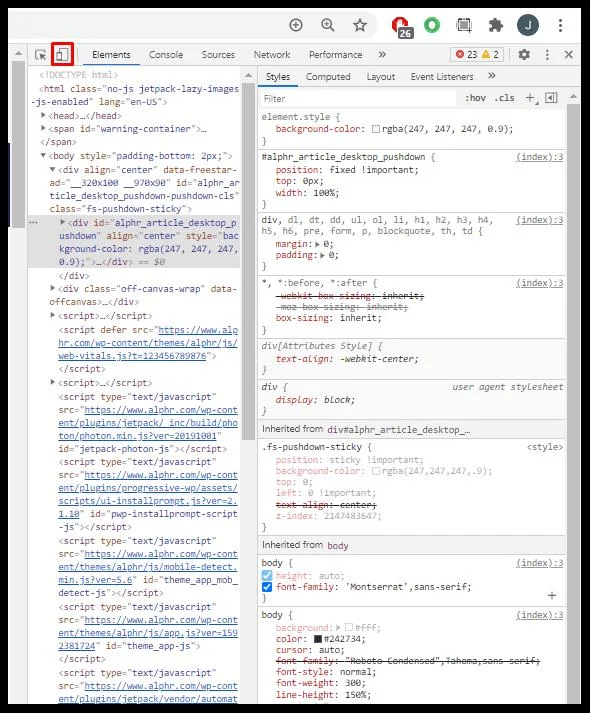Collapse div alphr_article_desktop_pushdown-pushdown-cls node
The width and height of the screenshot is (590, 713).
[53, 169]
